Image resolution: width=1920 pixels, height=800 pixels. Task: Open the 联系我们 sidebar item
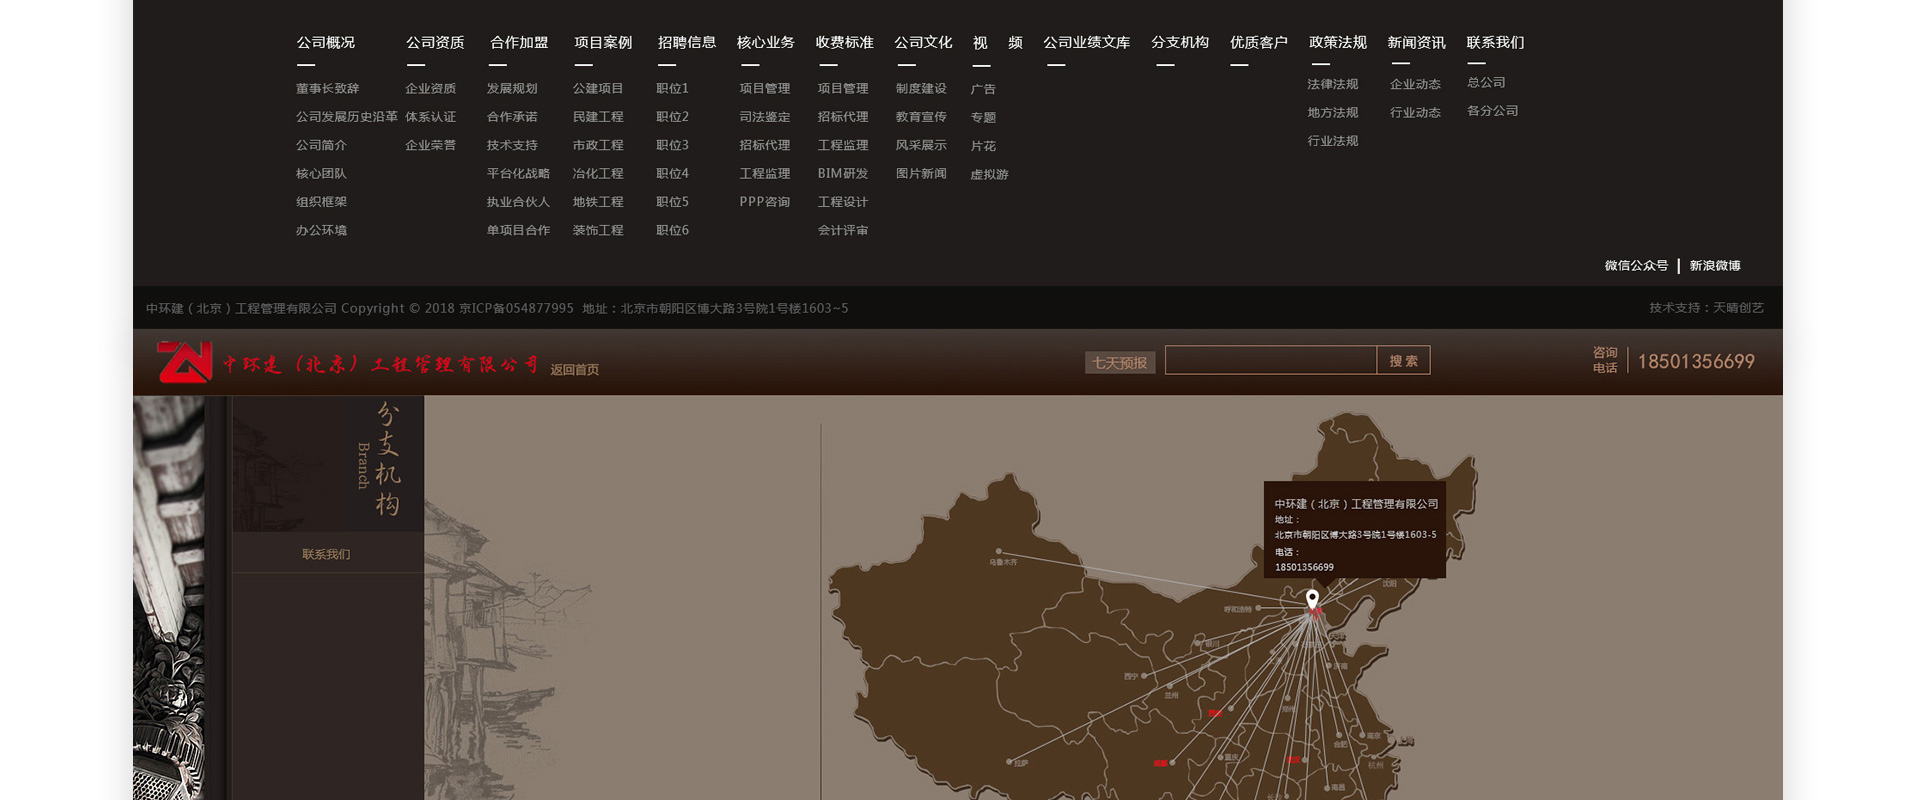coord(326,554)
